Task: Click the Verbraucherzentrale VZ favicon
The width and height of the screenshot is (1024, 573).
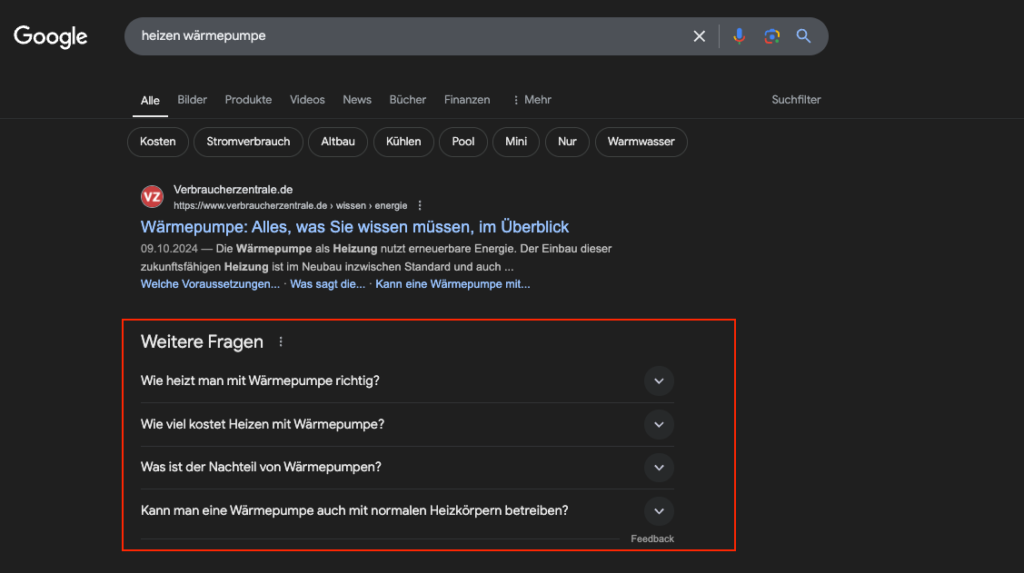Action: coord(152,196)
